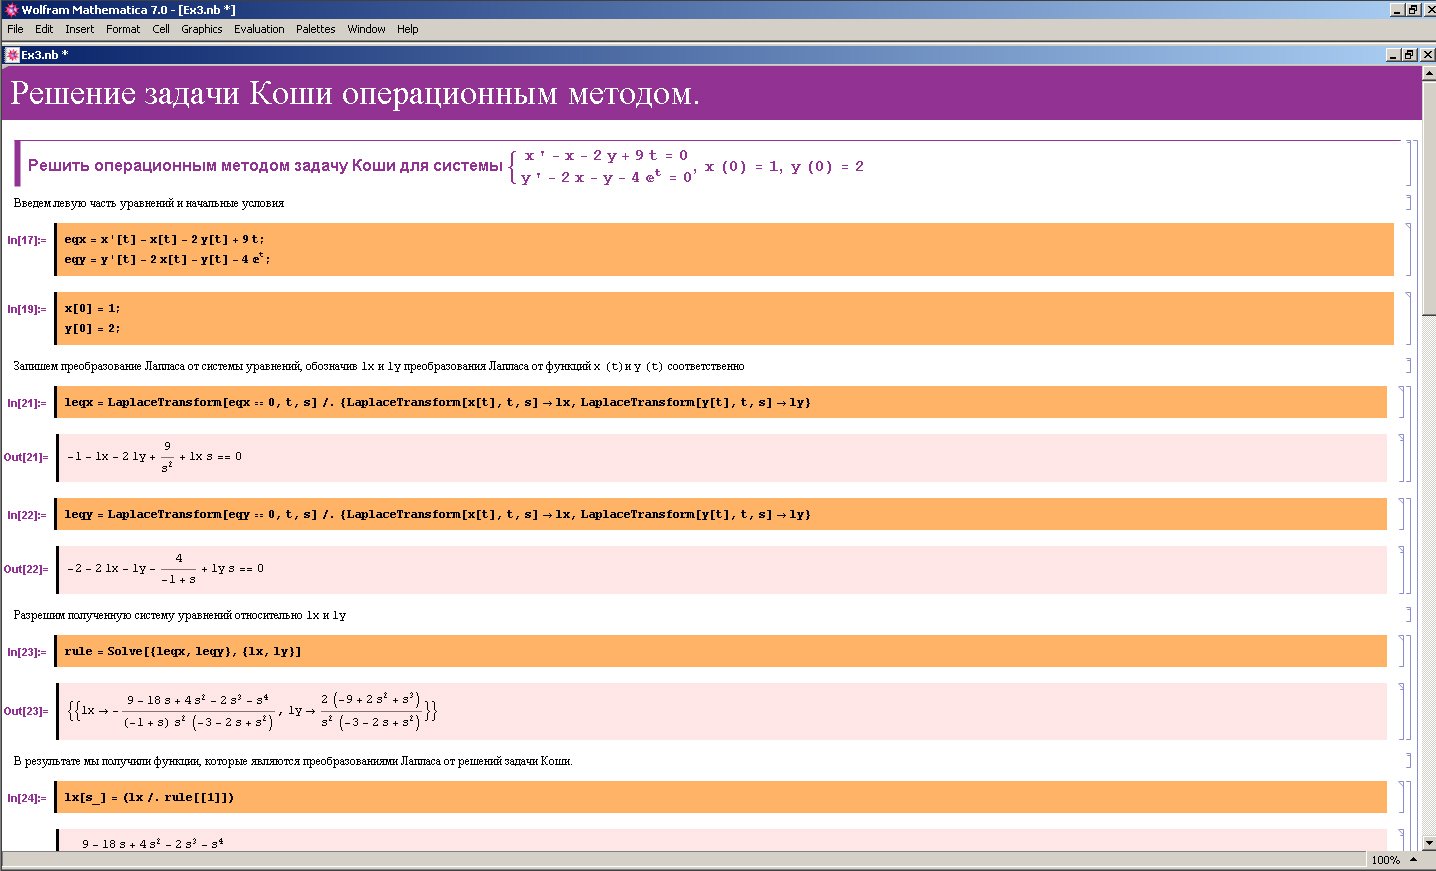
Task: Open the Graphics menu
Action: 201,29
